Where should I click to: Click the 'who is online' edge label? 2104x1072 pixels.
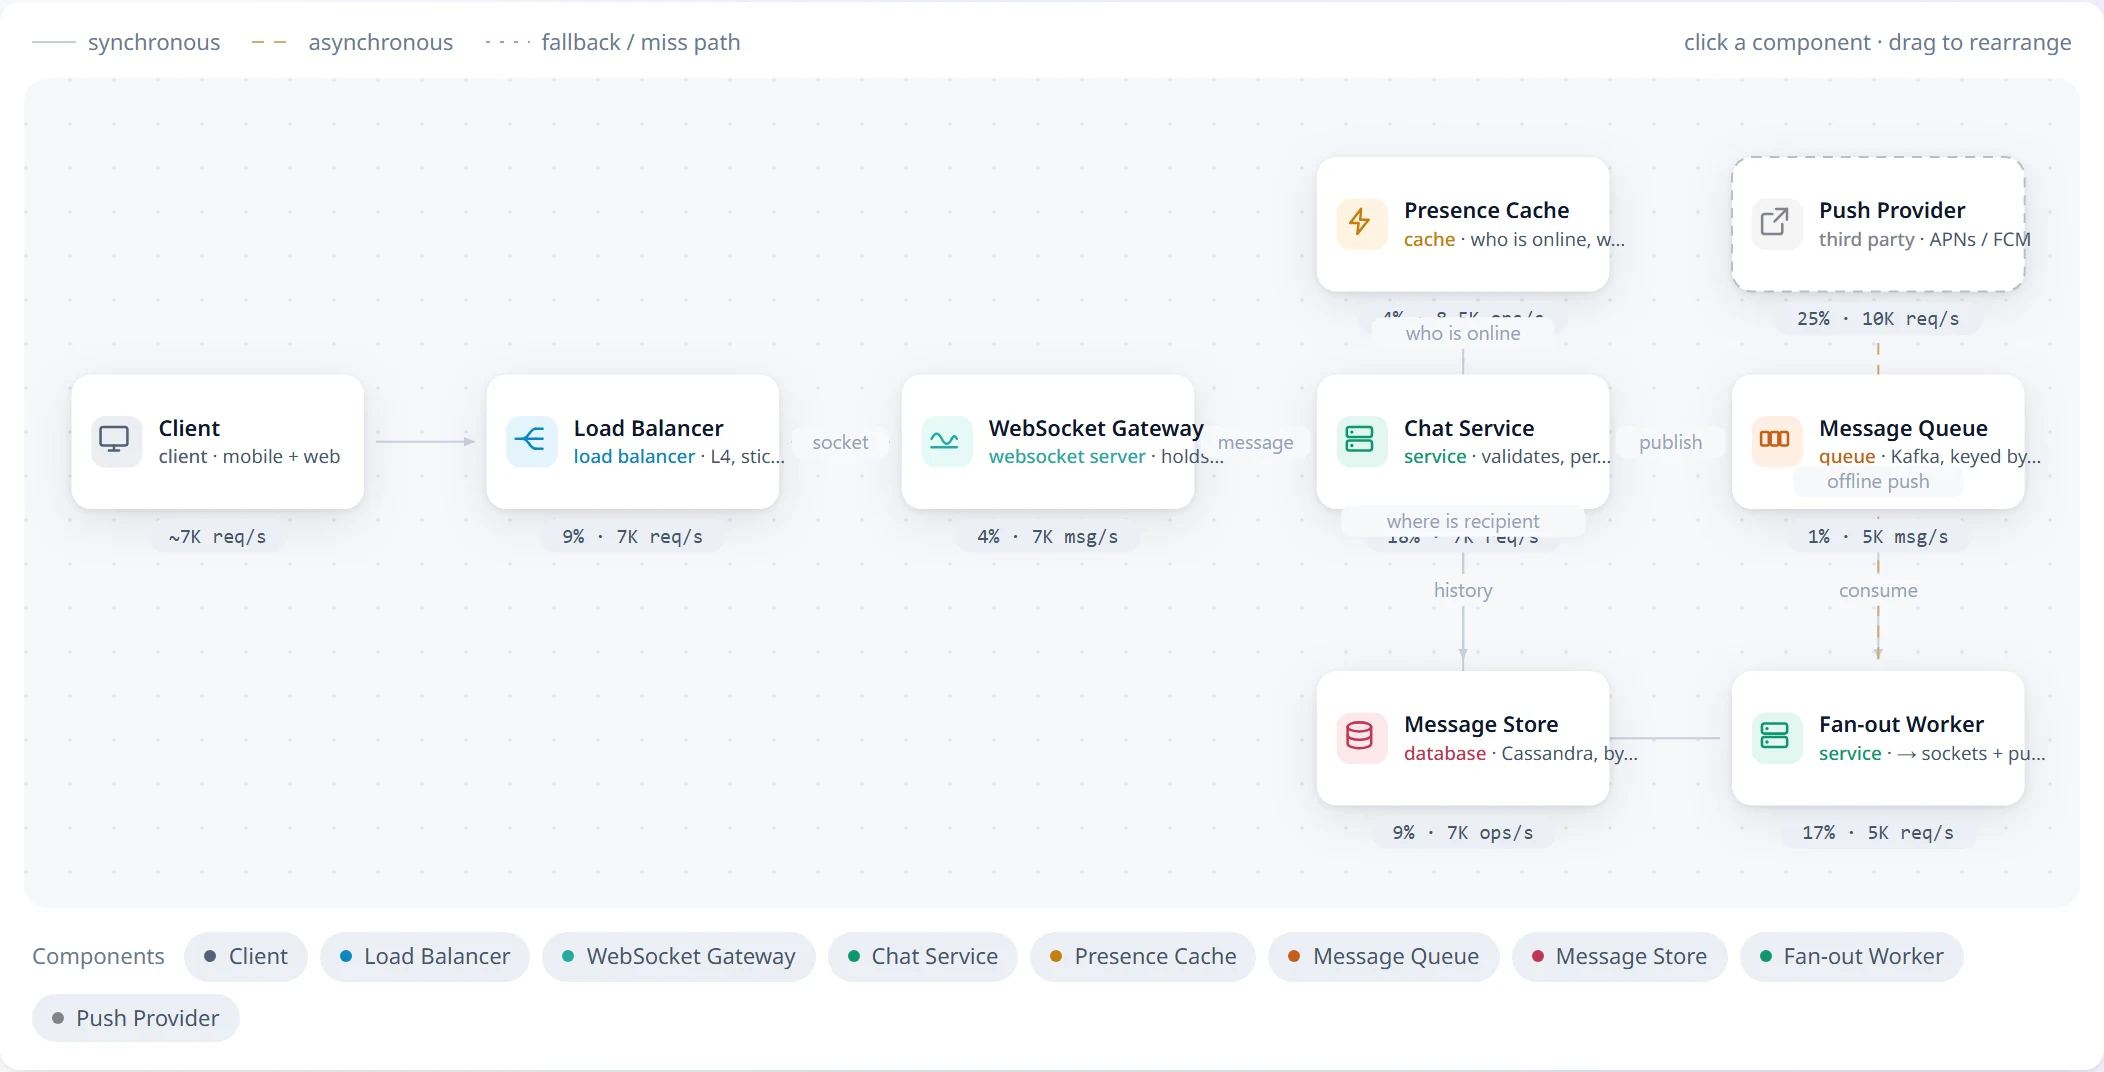point(1463,333)
